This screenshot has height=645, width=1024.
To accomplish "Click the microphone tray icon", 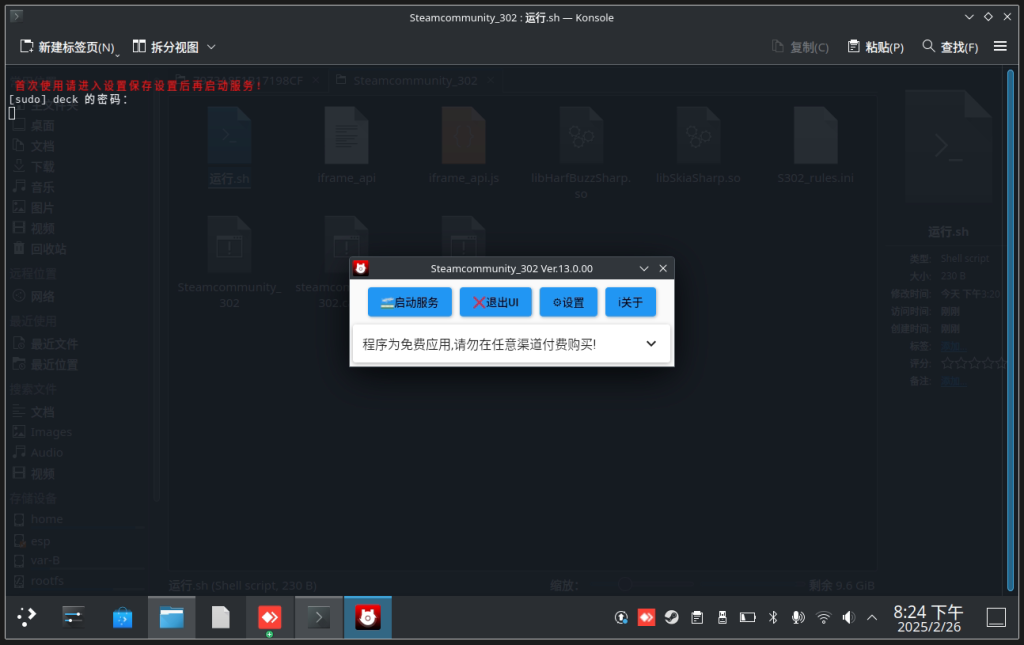I will [x=798, y=617].
